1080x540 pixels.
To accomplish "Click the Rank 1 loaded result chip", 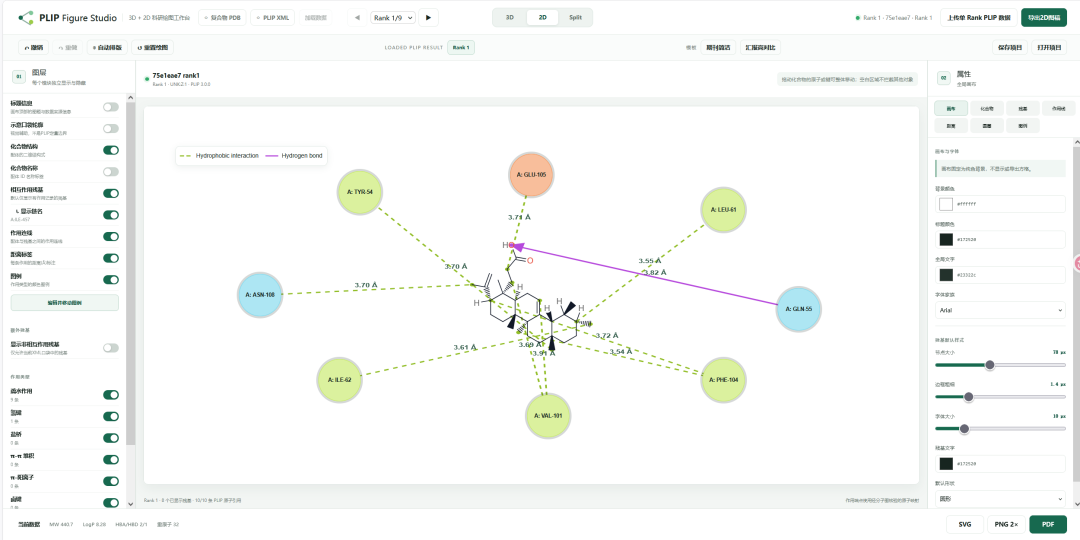I will tap(461, 48).
